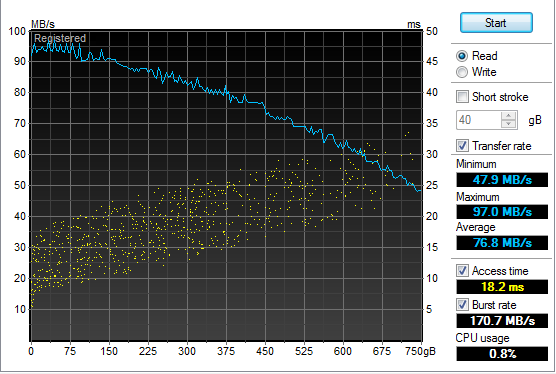
Task: Click the 18.2 ms access time value
Action: 502,286
